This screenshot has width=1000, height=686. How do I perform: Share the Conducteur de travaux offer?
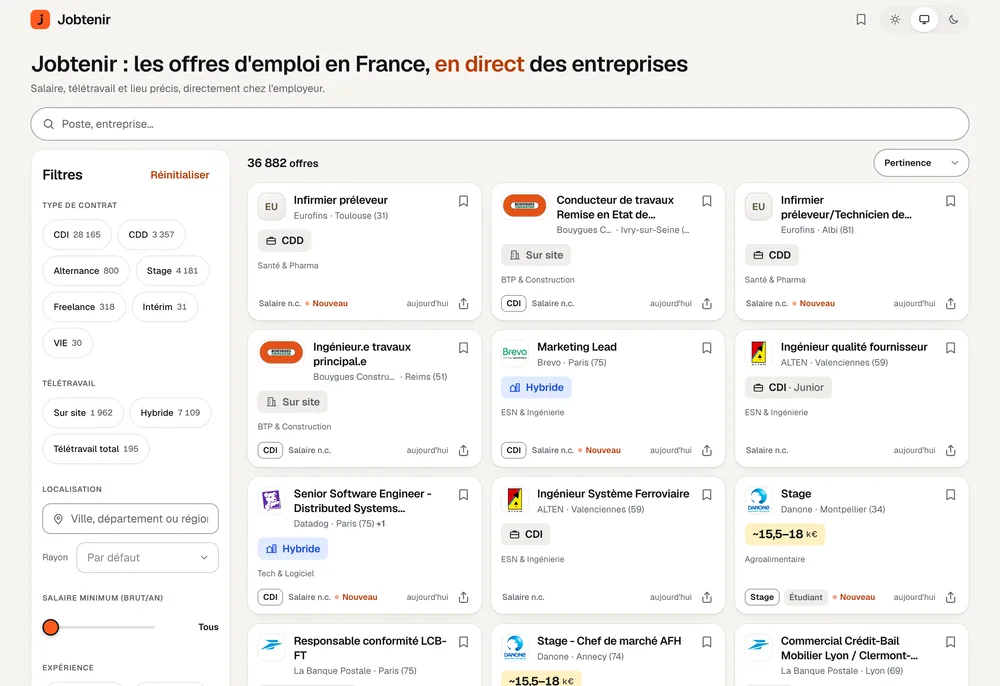pos(707,303)
